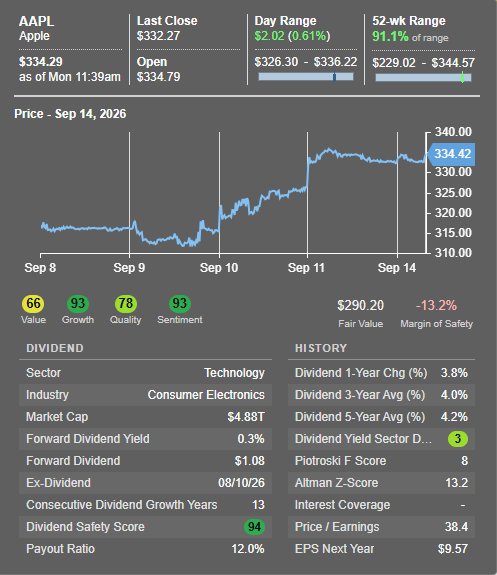Click the $334.29 current price

tap(41, 62)
